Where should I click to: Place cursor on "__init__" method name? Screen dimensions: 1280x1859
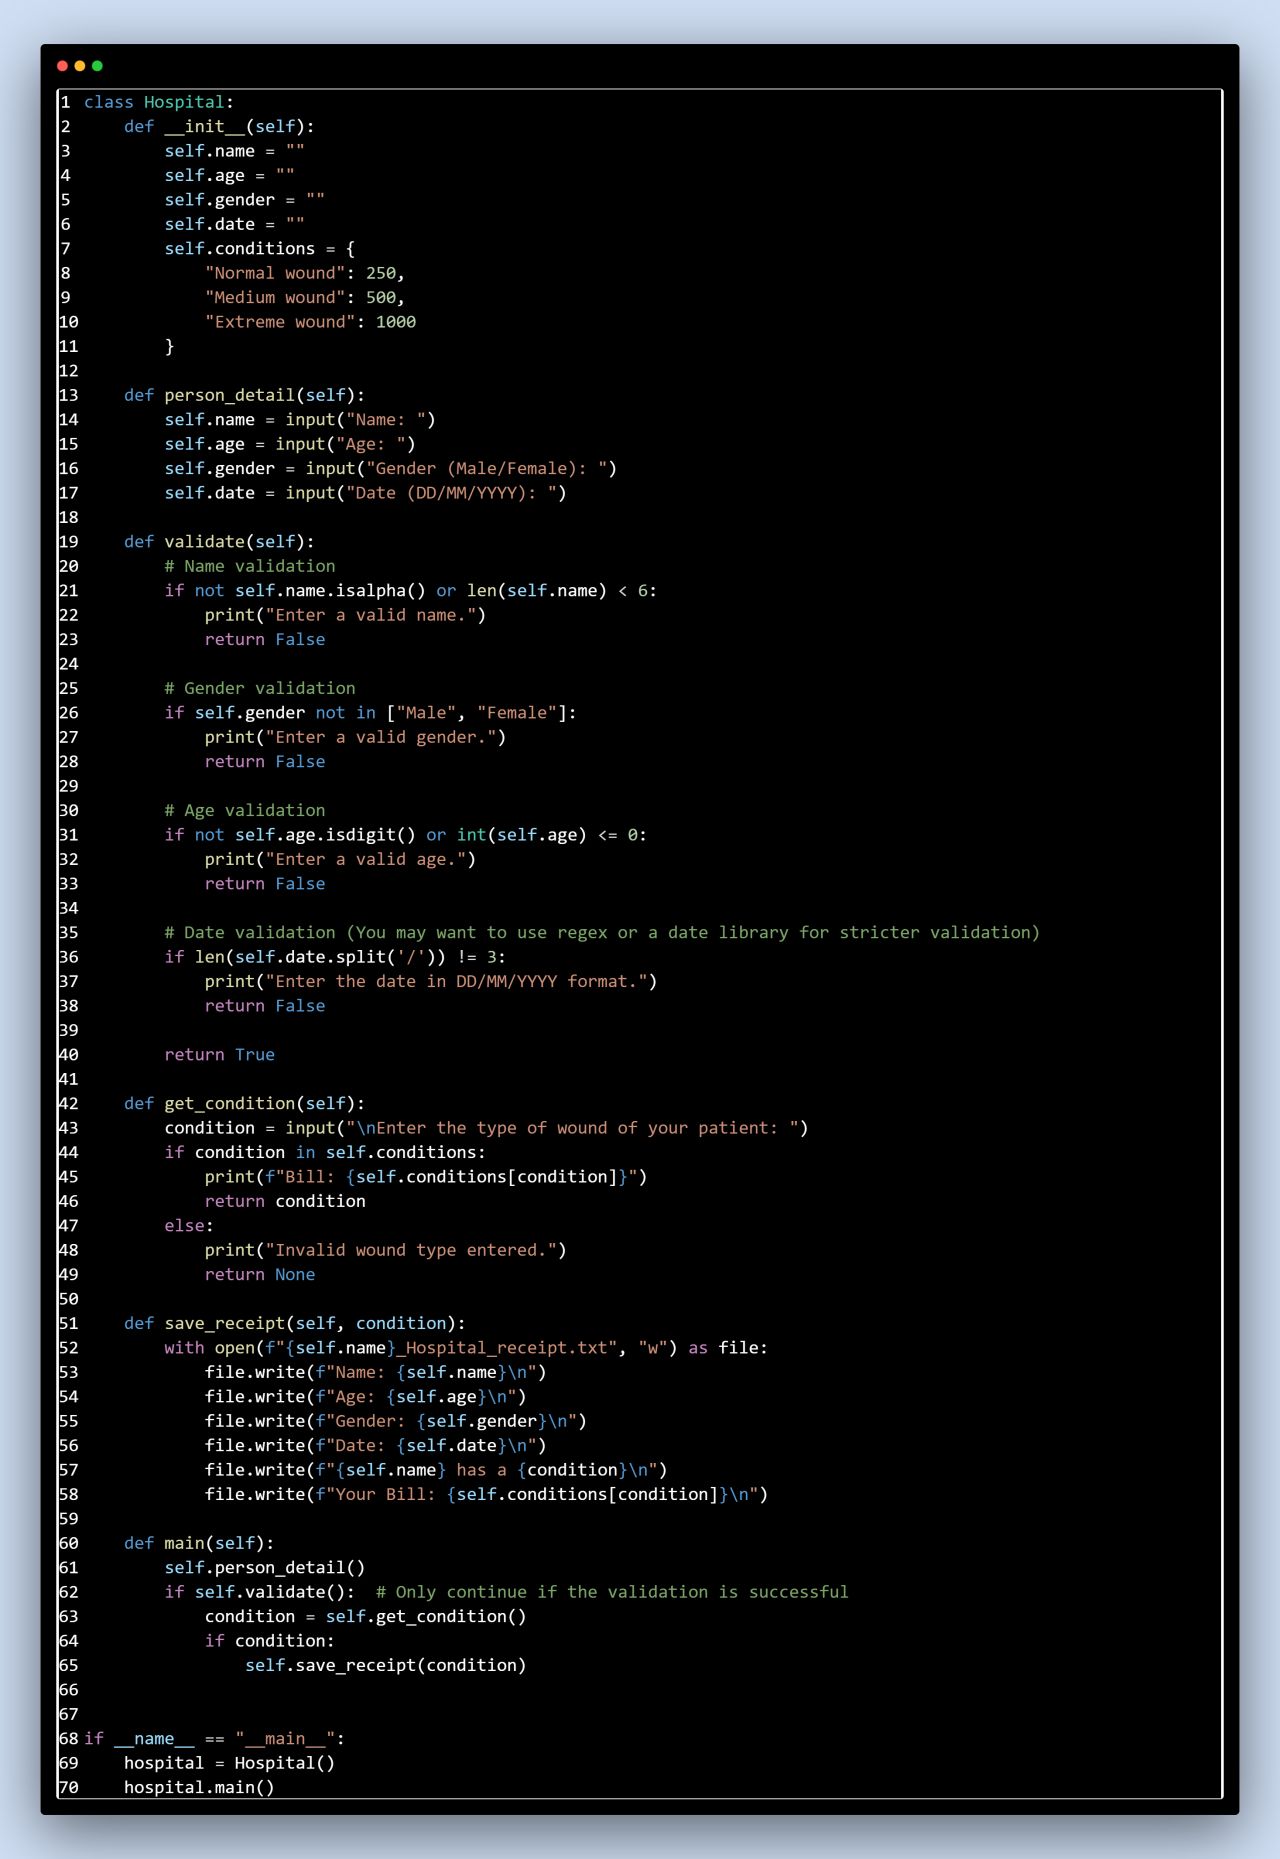click(204, 127)
